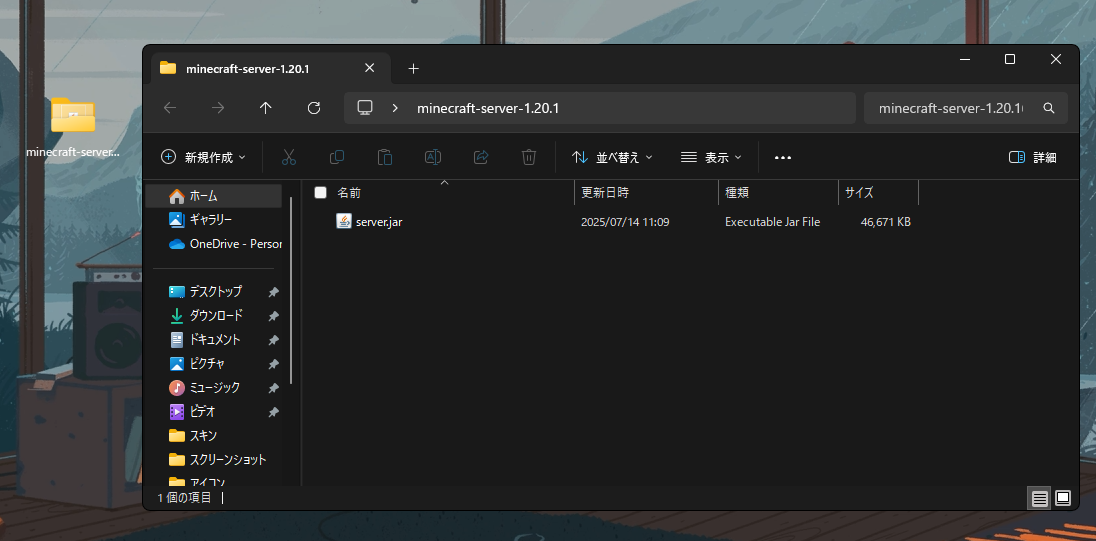1096x541 pixels.
Task: Open the three-dots more options menu
Action: point(783,157)
